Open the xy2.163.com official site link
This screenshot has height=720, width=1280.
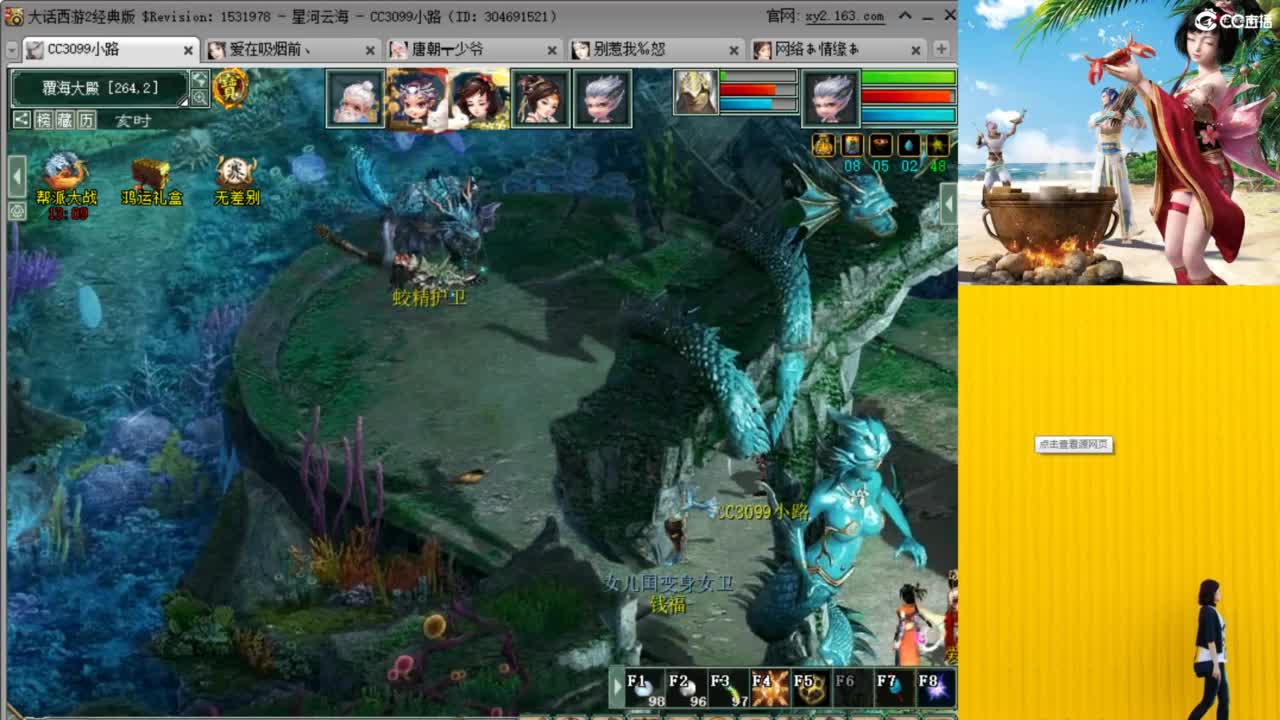pos(845,16)
